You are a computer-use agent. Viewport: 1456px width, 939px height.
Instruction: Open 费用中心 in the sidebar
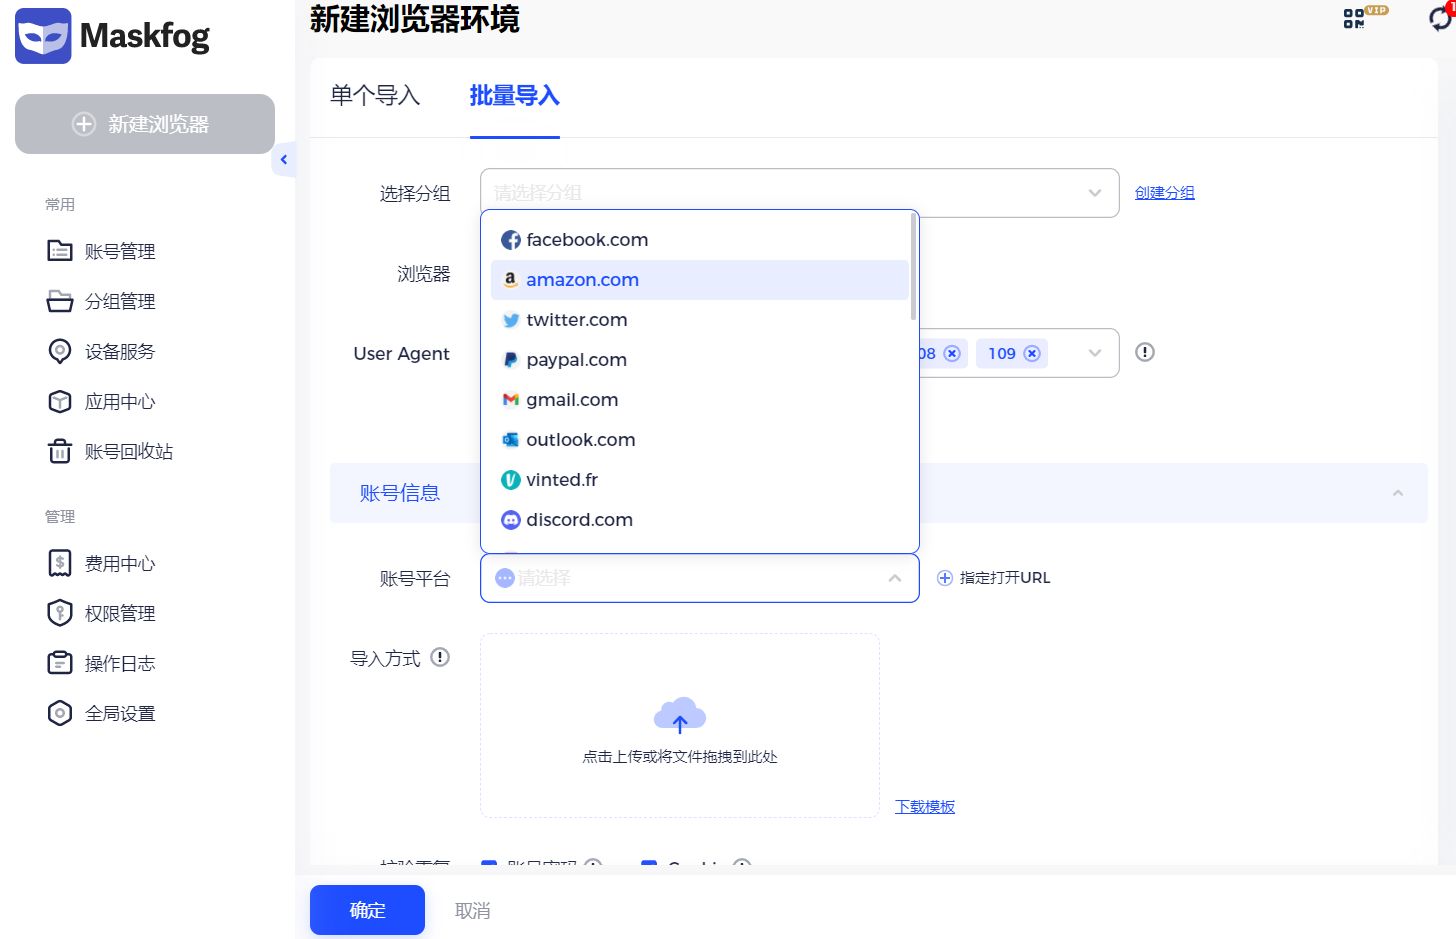tap(101, 563)
